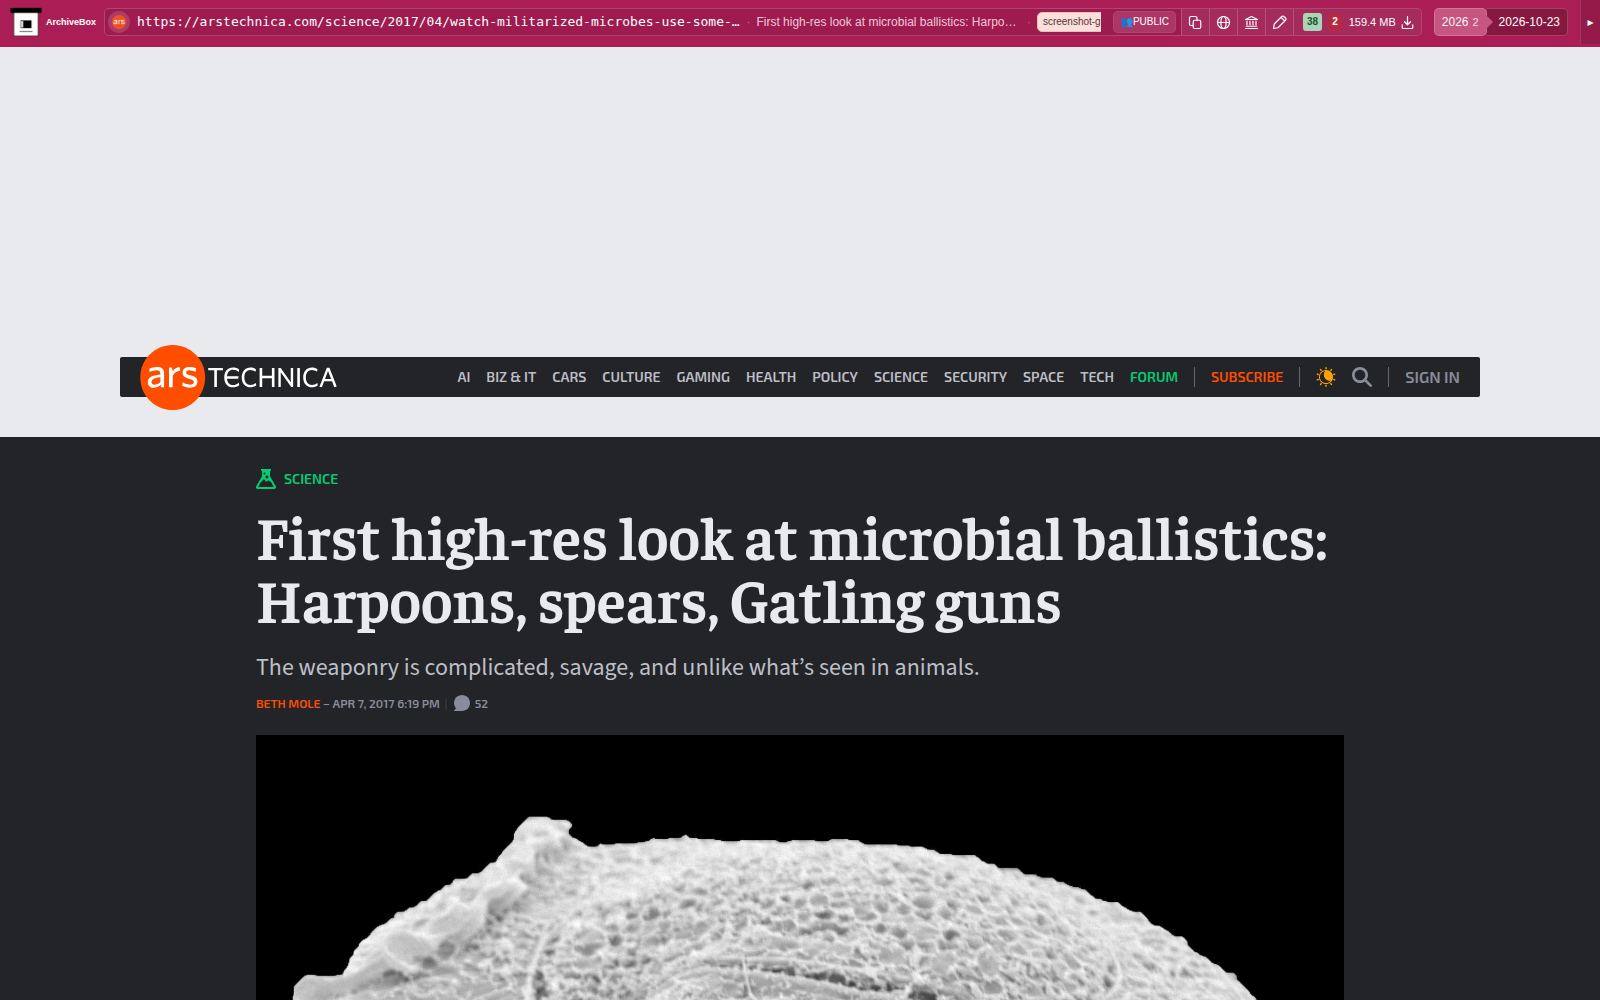Go to the CARS section

click(569, 377)
